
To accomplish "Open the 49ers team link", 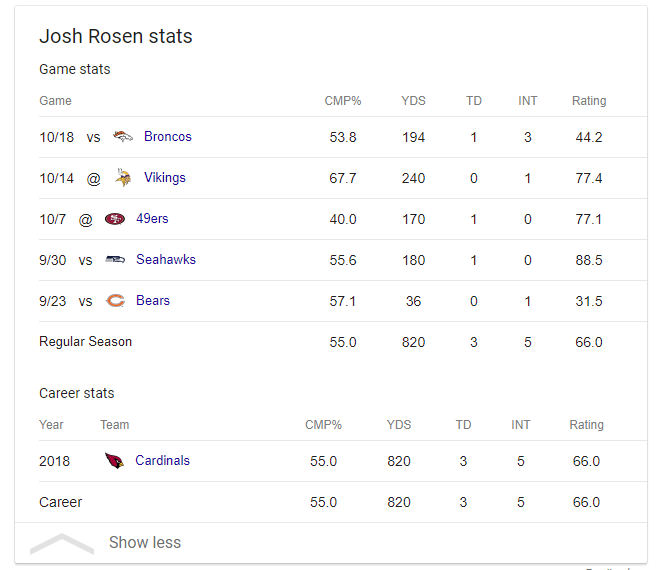I will 152,218.
